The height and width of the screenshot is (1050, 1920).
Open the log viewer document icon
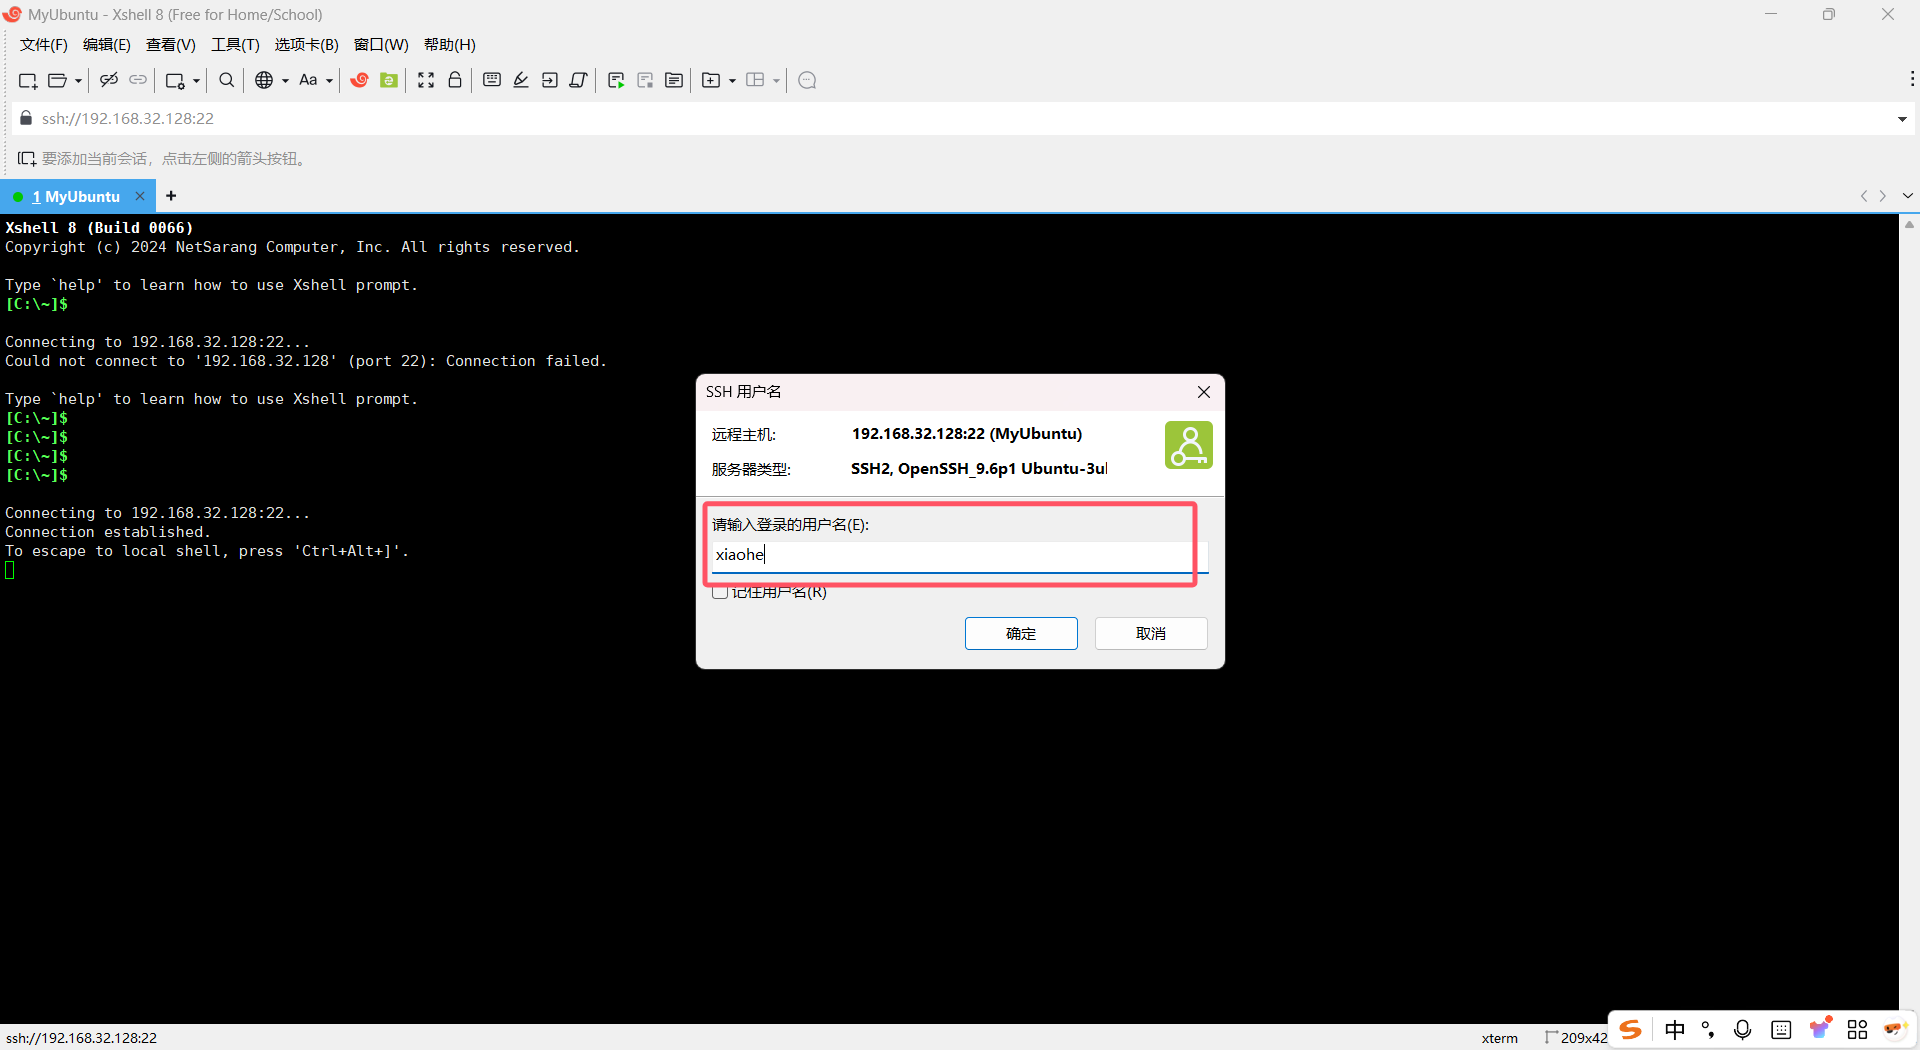click(x=674, y=80)
